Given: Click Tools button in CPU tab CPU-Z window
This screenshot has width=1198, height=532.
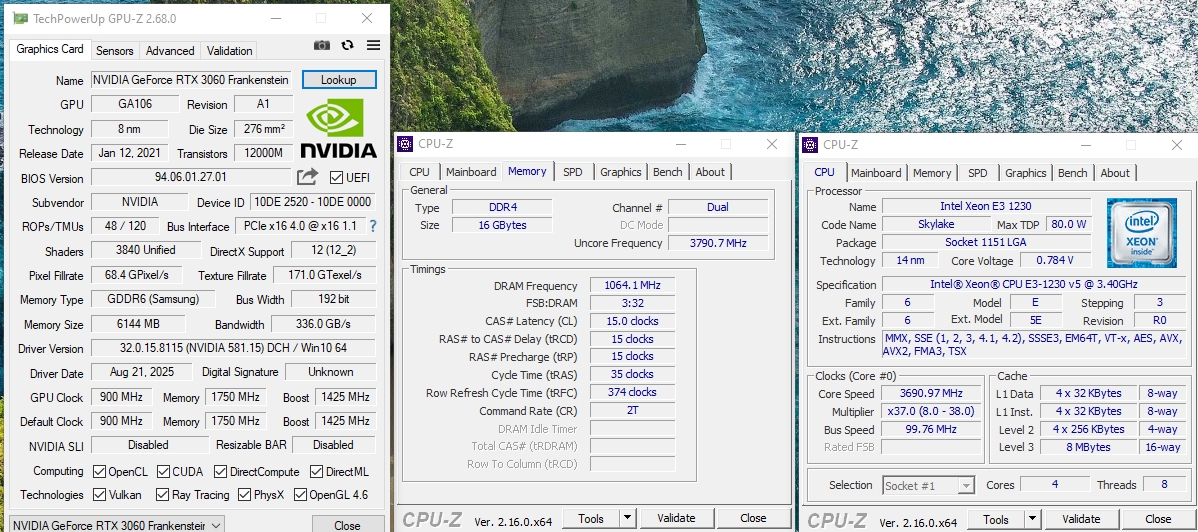Looking at the screenshot, I should (996, 519).
